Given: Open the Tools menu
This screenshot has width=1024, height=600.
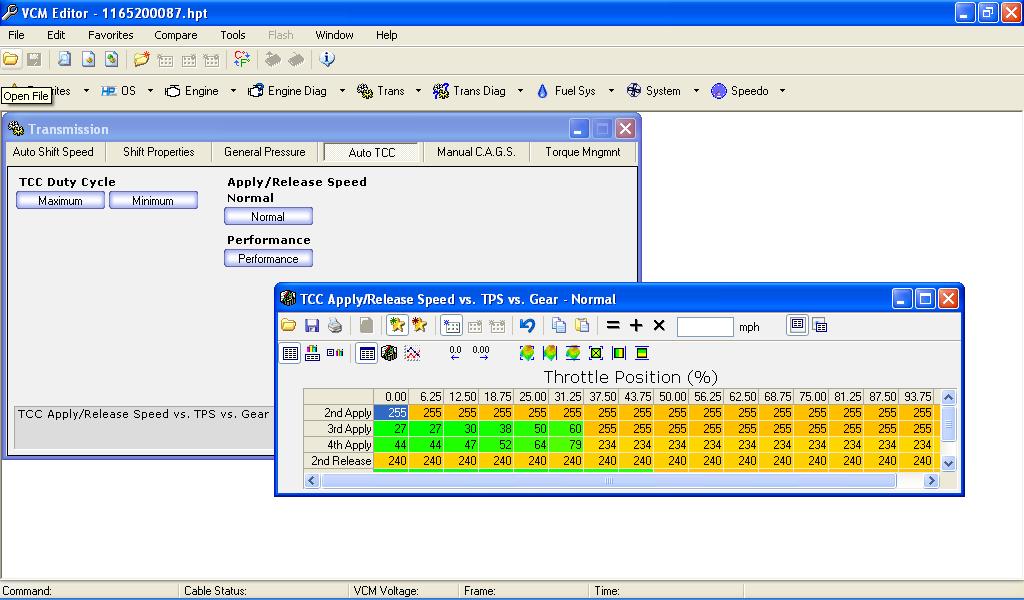Looking at the screenshot, I should coord(232,35).
